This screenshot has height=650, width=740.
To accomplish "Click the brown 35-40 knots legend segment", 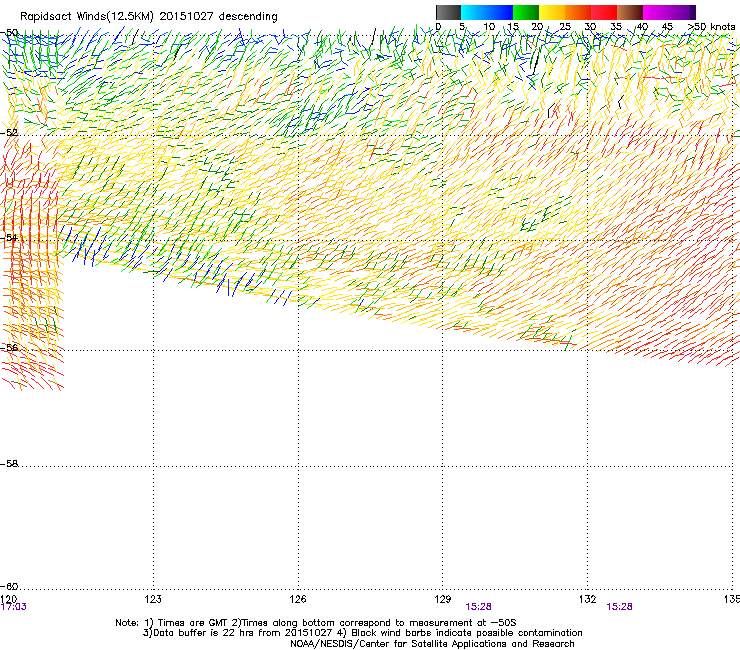I will 630,12.
